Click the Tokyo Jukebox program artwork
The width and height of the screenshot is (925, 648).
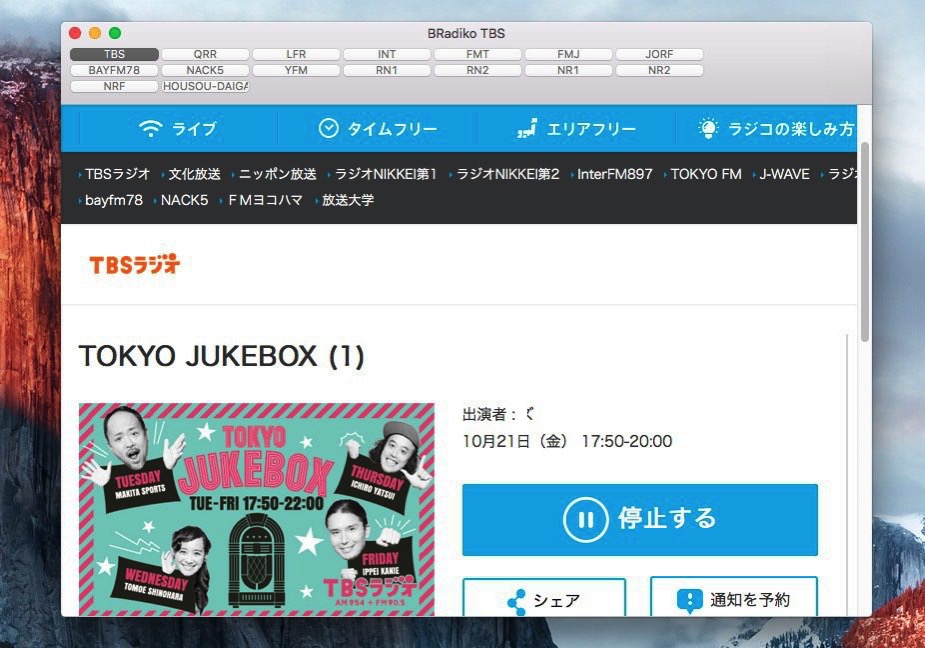point(257,509)
